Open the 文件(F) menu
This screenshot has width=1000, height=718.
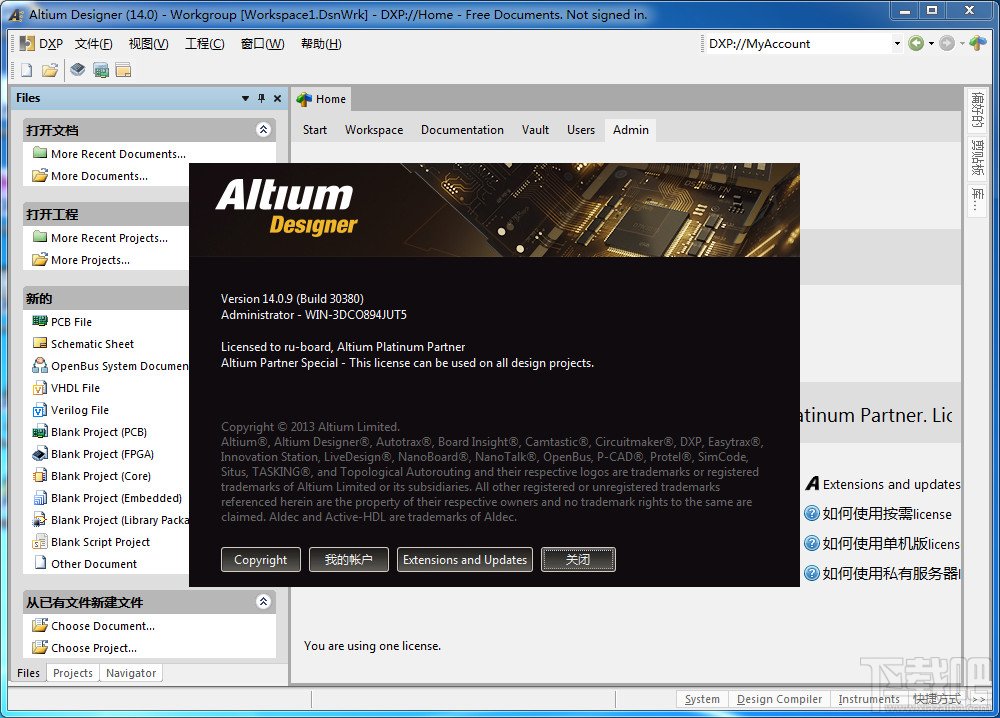pos(93,43)
